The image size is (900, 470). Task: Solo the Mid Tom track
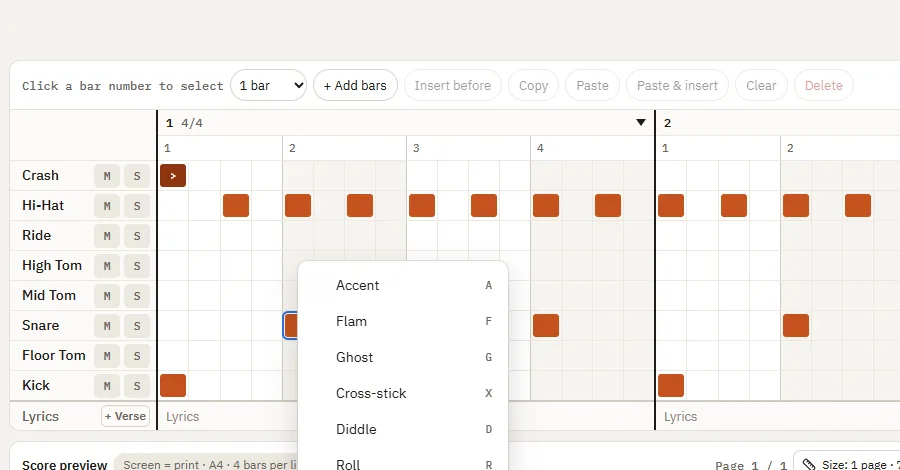click(137, 296)
